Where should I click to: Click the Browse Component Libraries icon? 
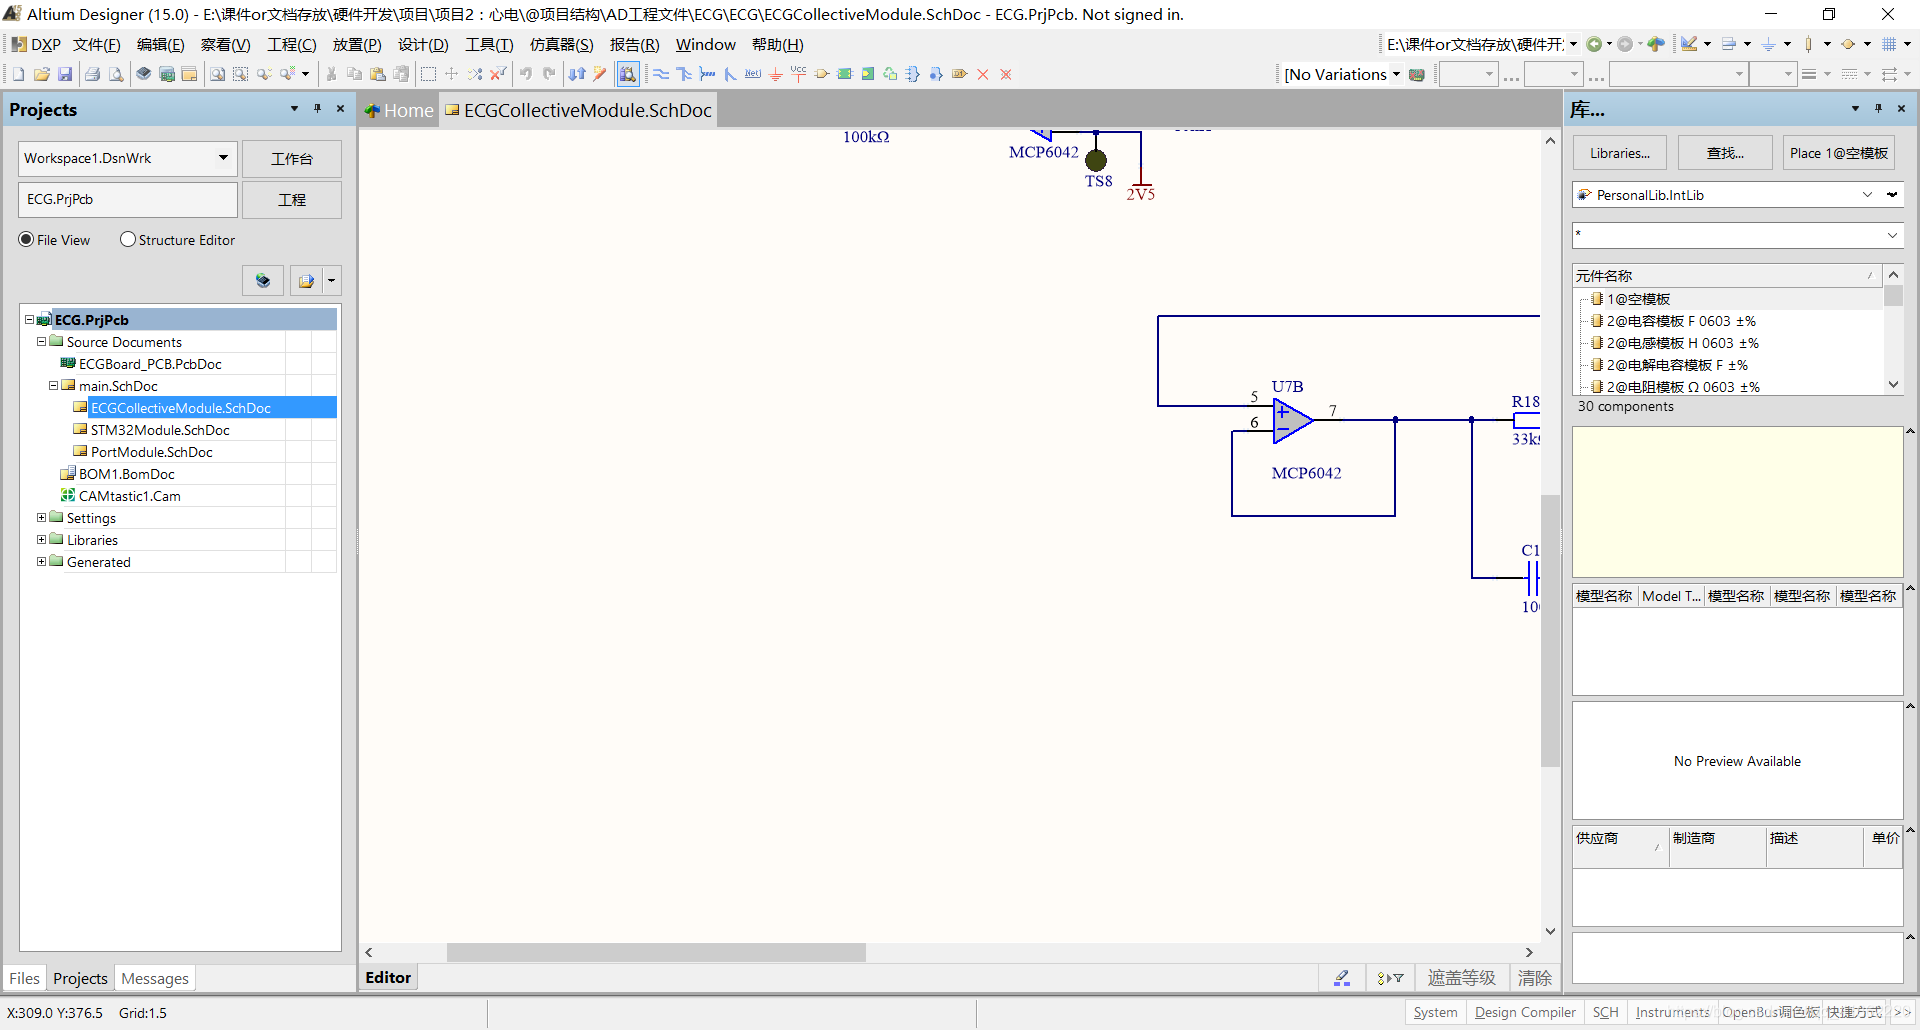coord(628,74)
